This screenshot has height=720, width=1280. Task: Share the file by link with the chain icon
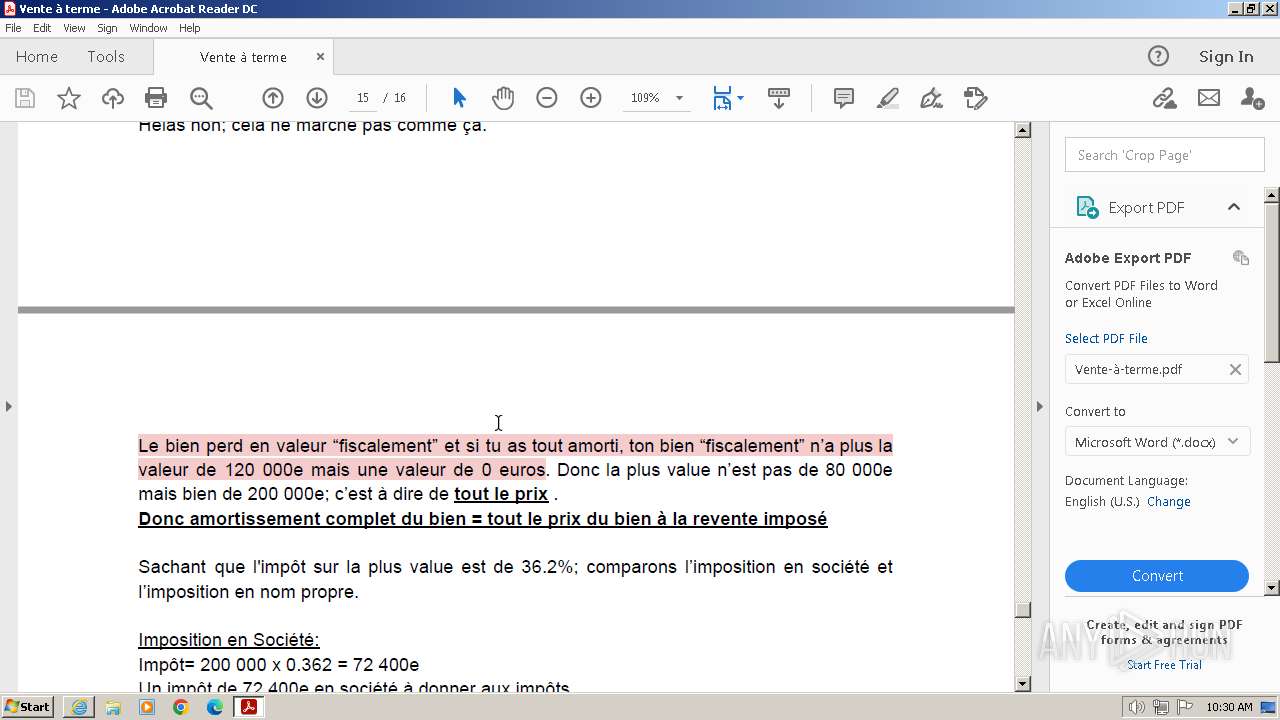[1164, 98]
